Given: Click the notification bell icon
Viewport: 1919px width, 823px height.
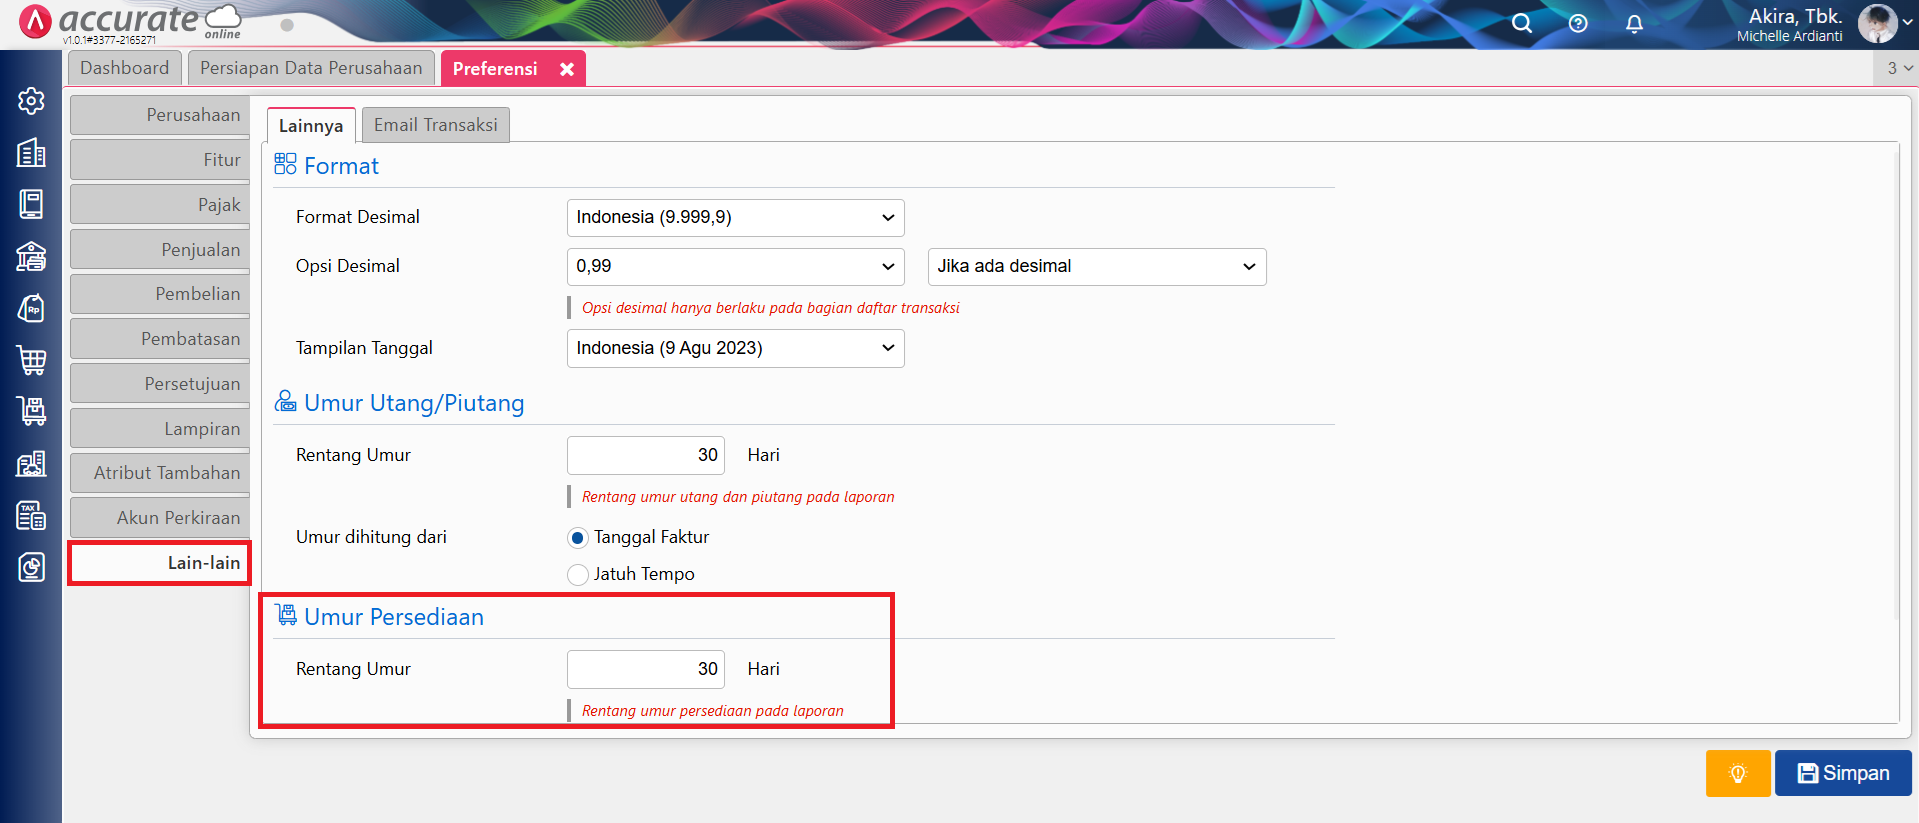Looking at the screenshot, I should (1634, 23).
